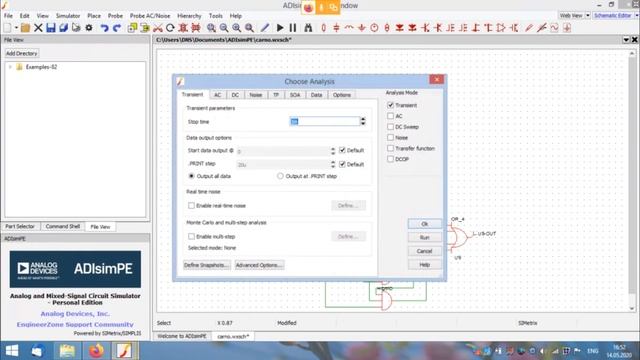Switch to the Options tab
The width and height of the screenshot is (640, 360).
tap(342, 95)
